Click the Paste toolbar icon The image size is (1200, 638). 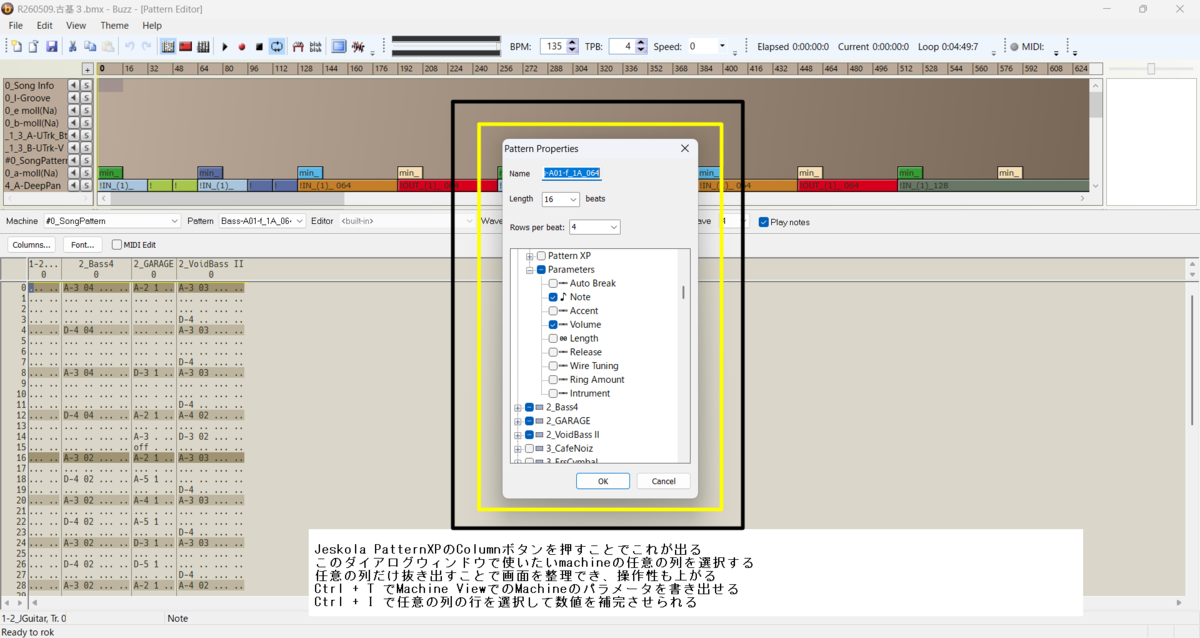pyautogui.click(x=107, y=47)
